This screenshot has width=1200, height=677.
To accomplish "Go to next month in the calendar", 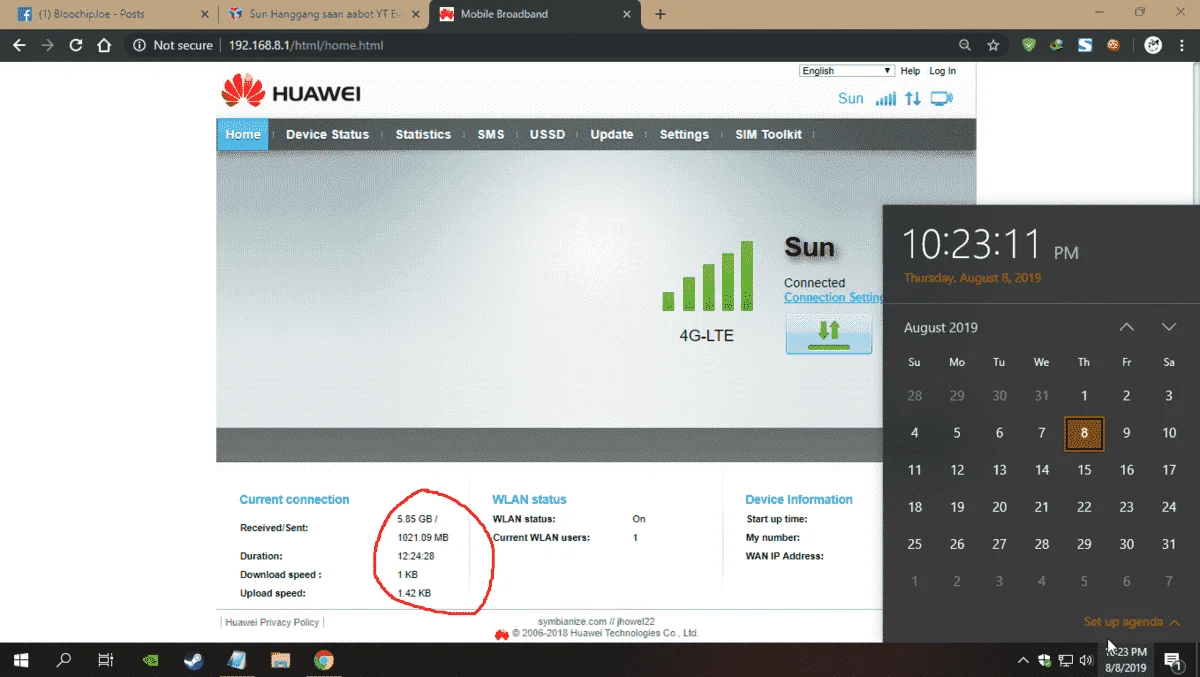I will [1168, 327].
